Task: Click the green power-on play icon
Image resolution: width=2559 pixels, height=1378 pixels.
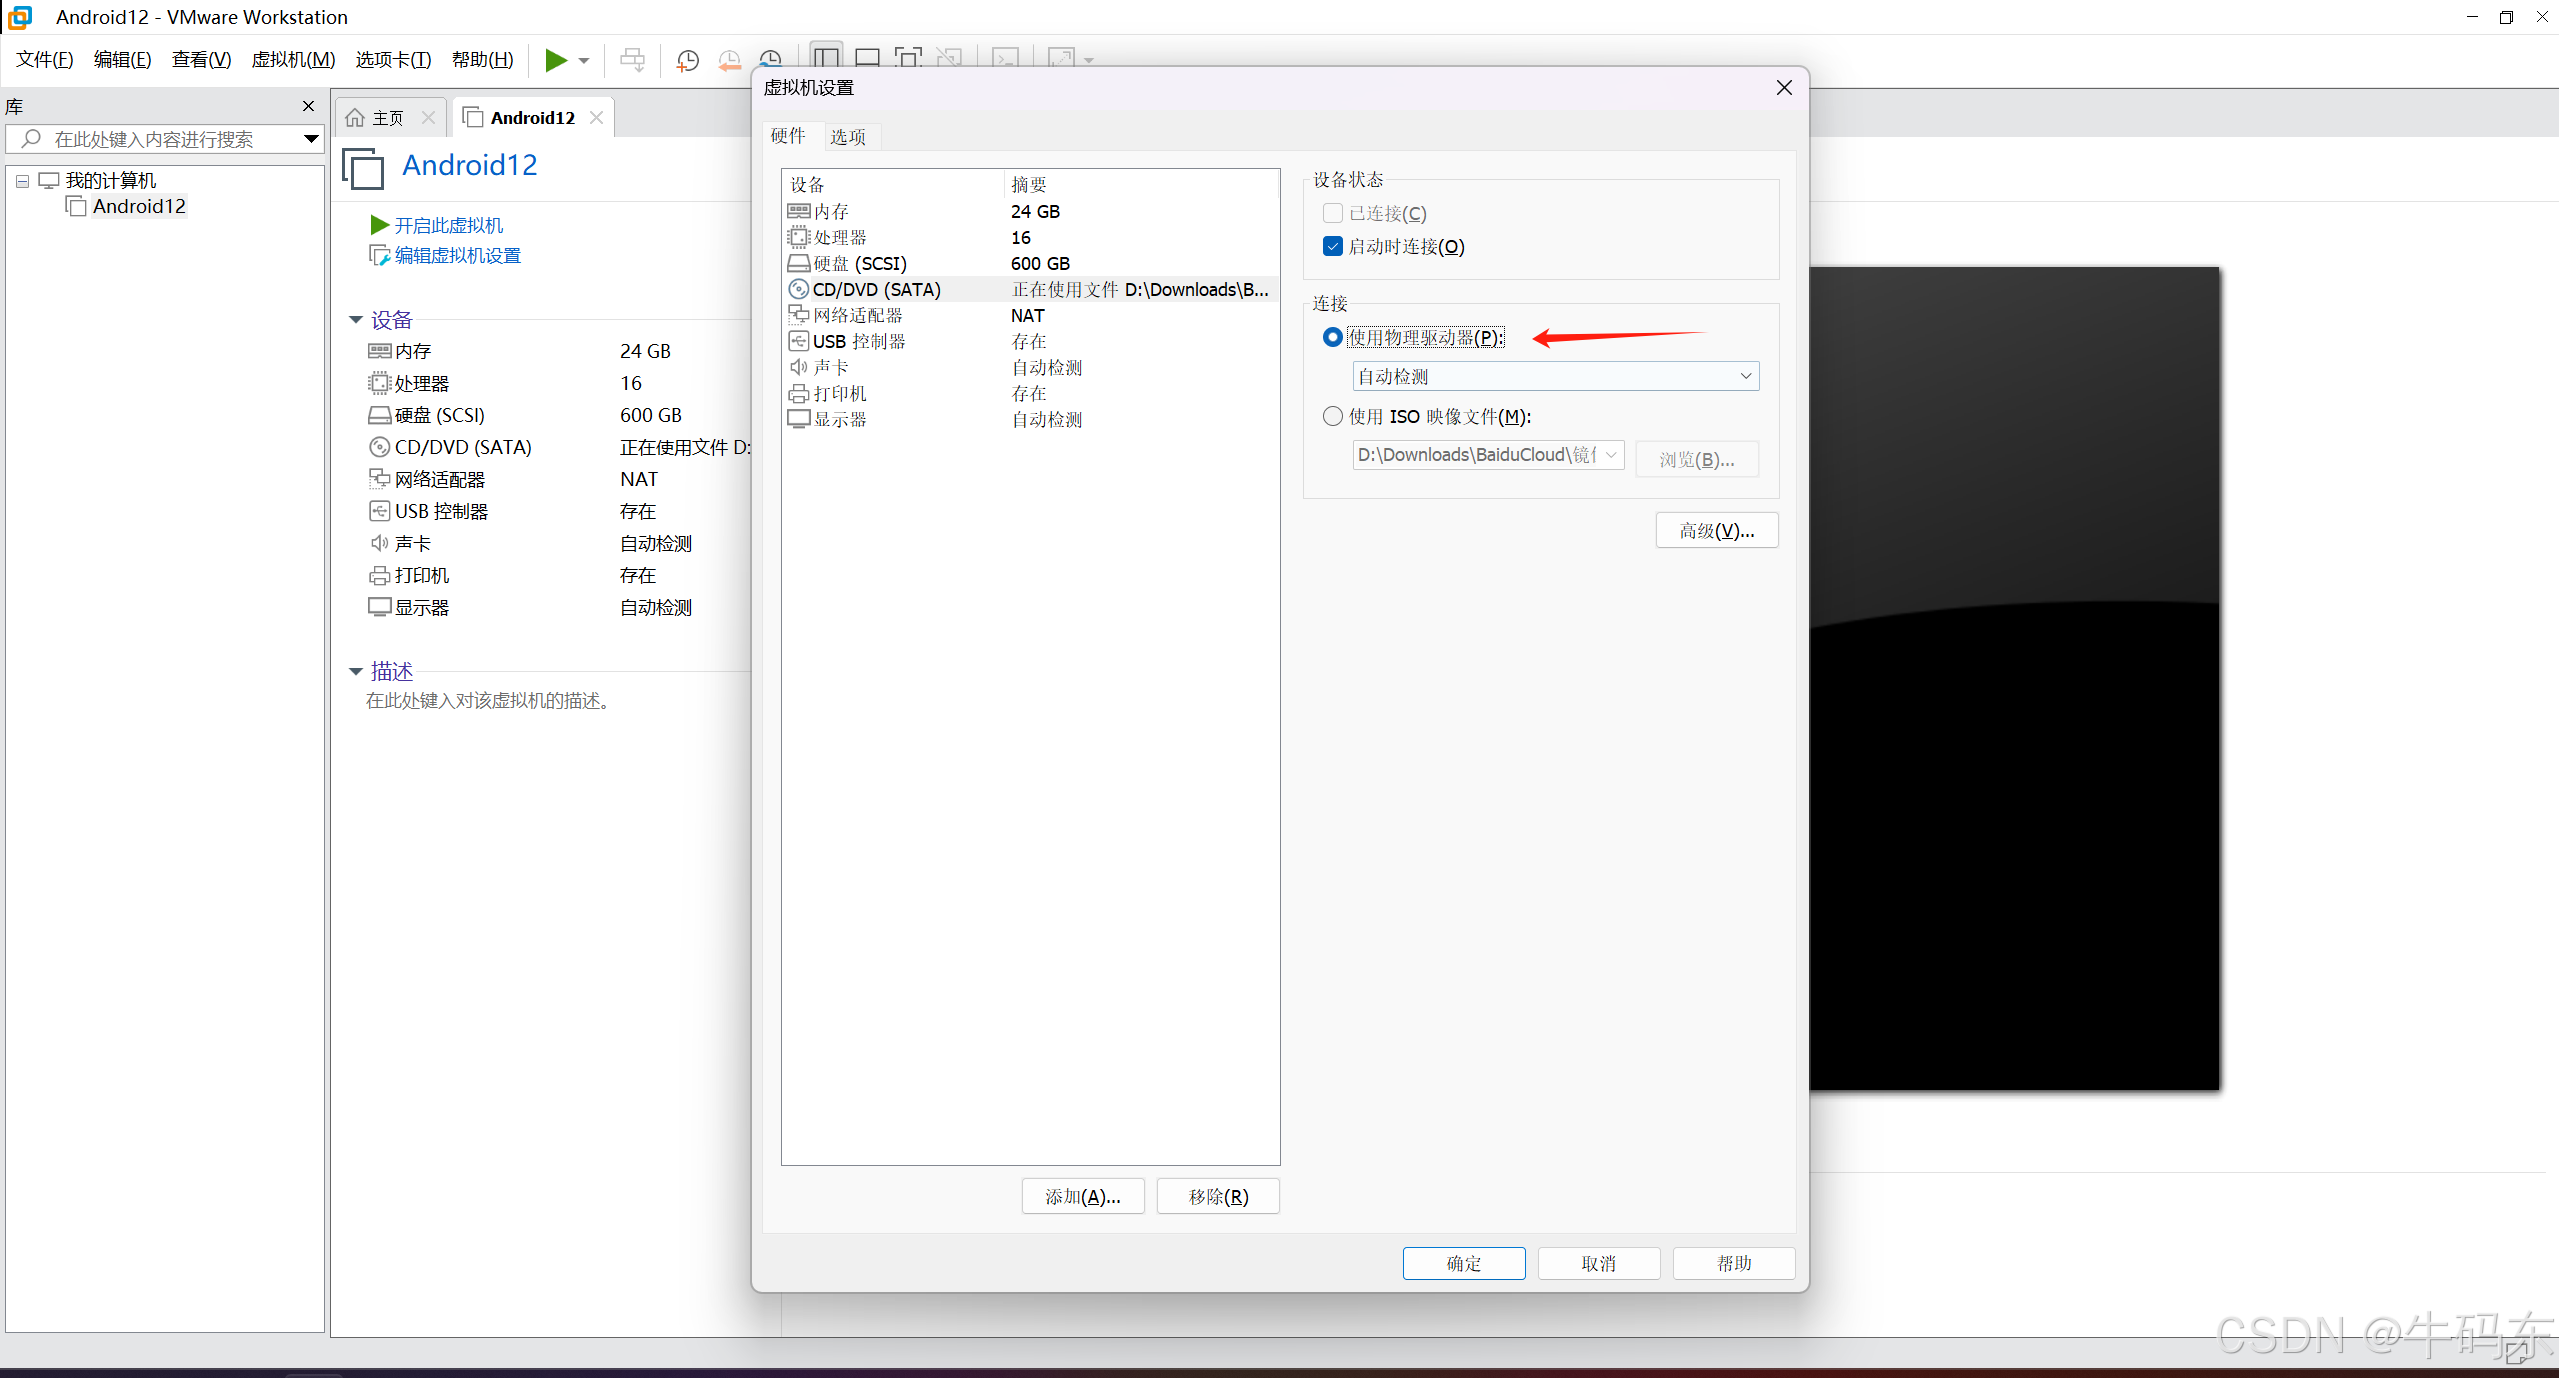Action: 556,60
